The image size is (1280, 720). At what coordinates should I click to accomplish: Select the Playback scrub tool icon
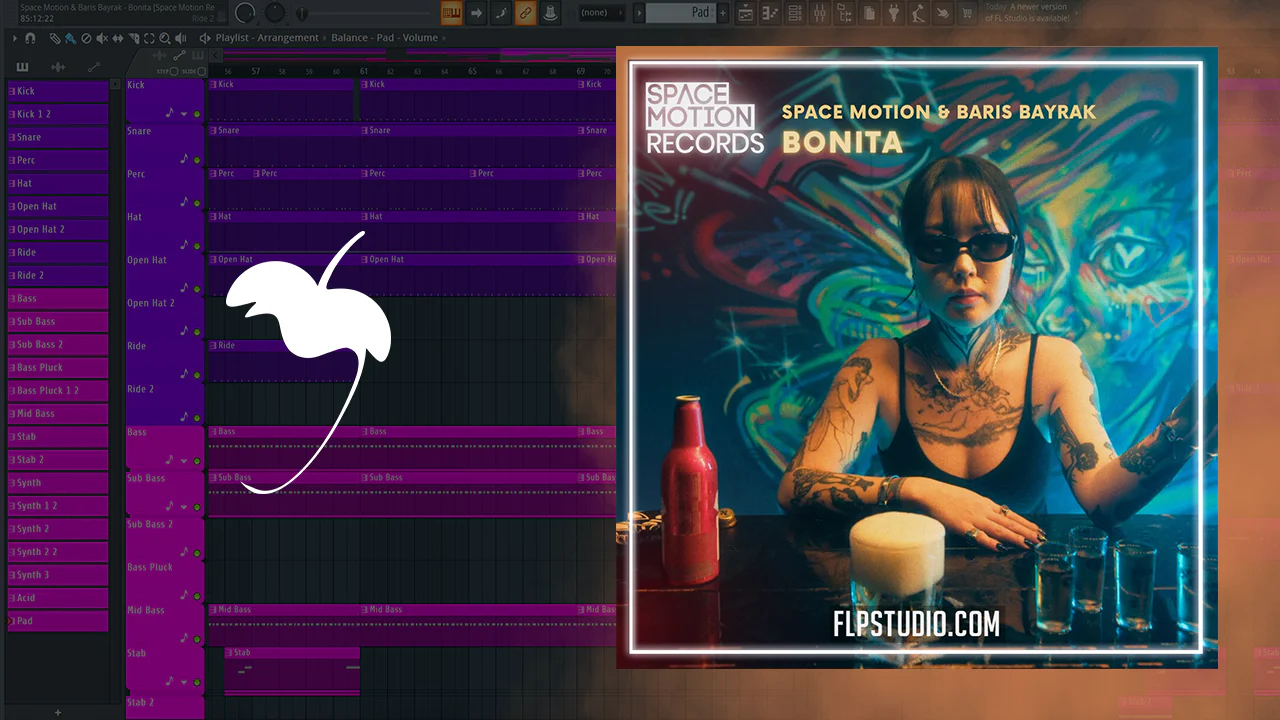tap(182, 38)
